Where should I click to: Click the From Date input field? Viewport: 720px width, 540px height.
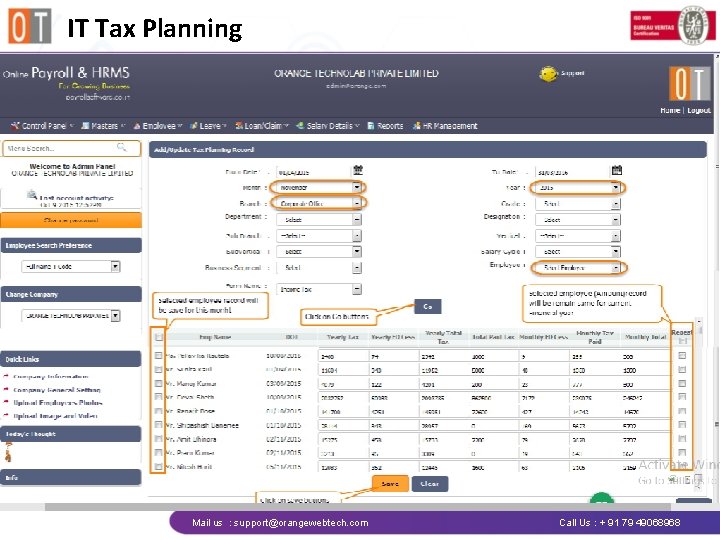313,172
